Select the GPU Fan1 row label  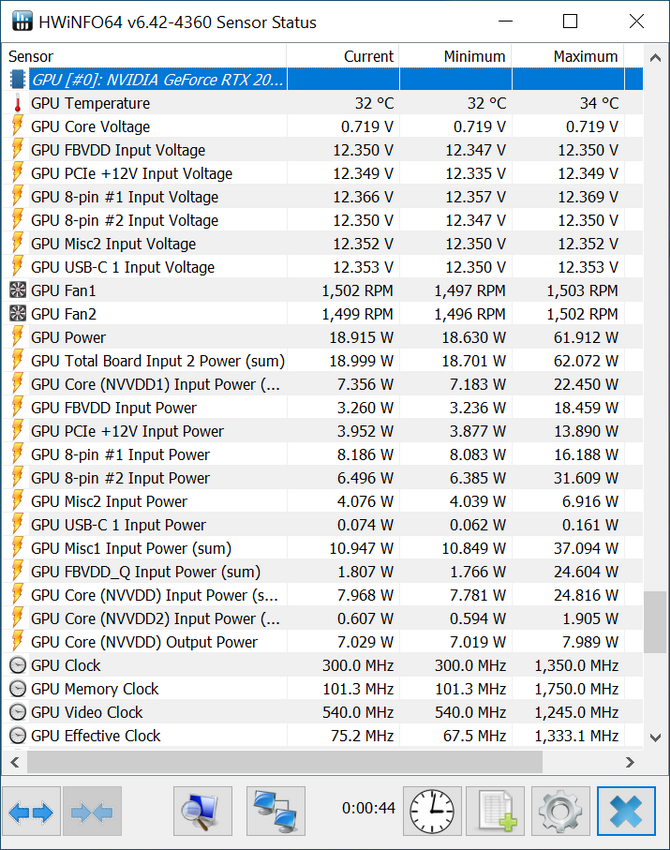tap(63, 291)
